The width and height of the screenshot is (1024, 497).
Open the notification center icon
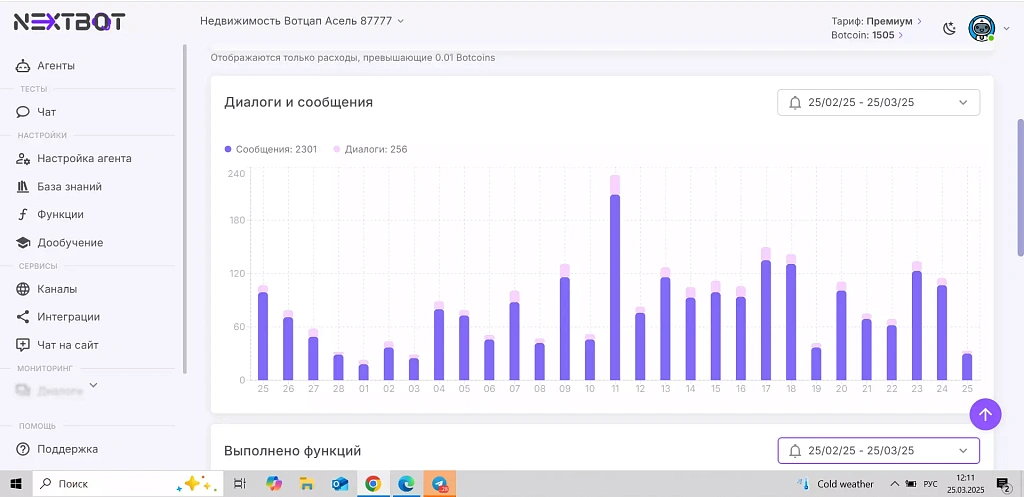[1003, 484]
